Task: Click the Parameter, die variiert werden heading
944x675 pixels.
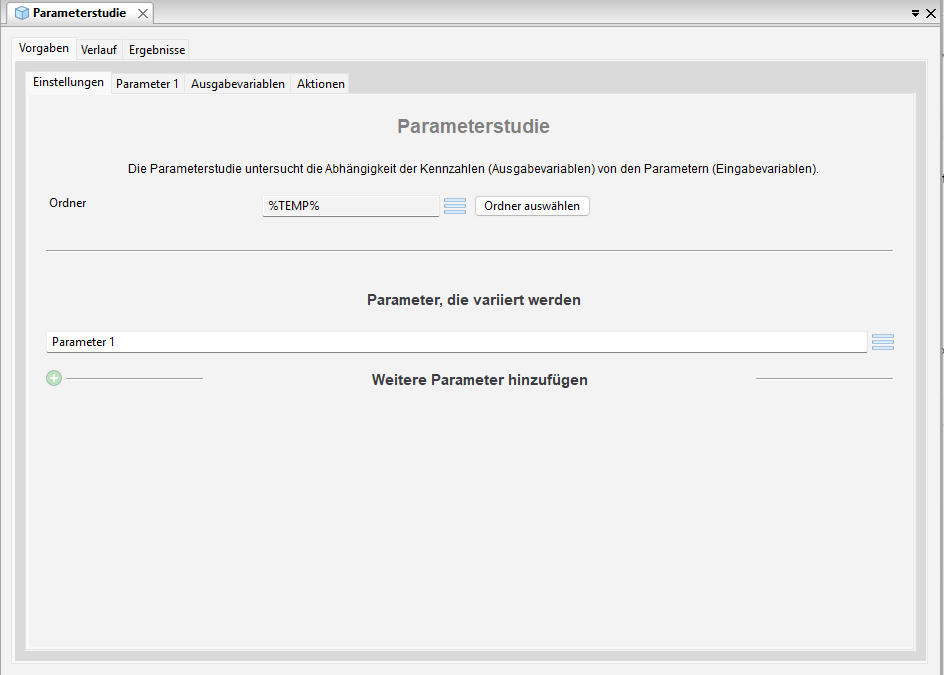Action: coord(473,300)
